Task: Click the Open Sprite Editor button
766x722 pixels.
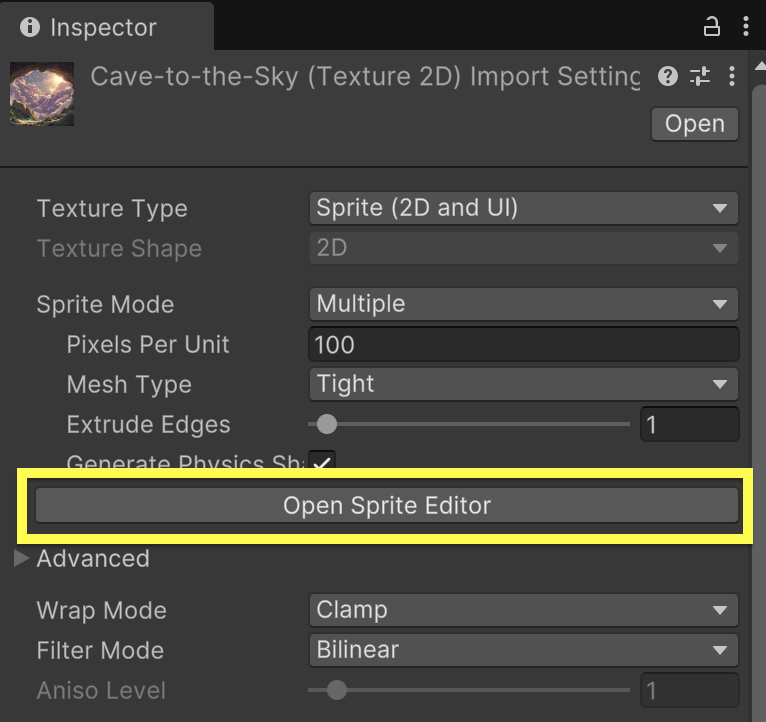Action: [x=387, y=505]
